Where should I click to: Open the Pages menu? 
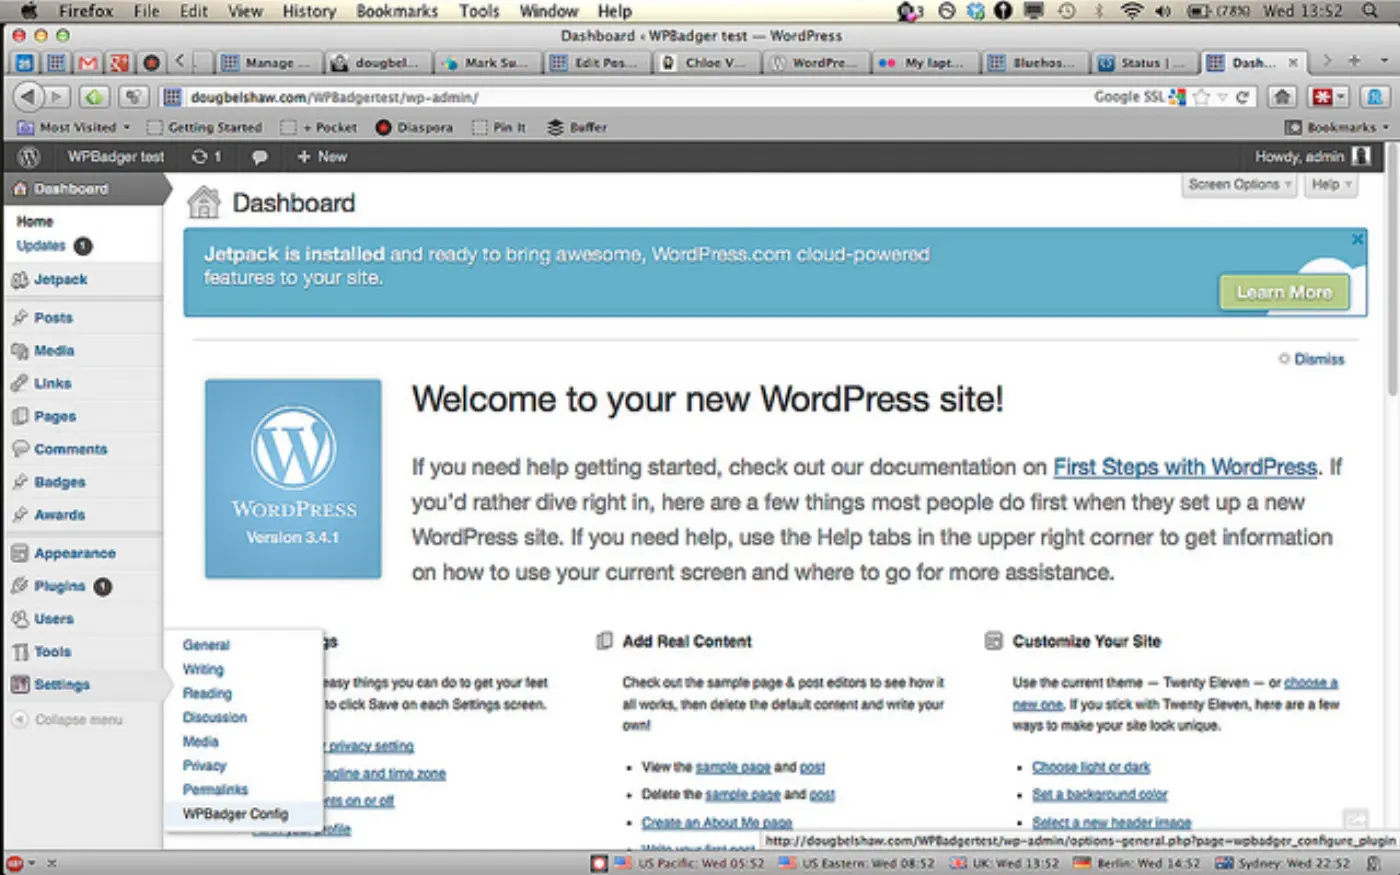55,417
